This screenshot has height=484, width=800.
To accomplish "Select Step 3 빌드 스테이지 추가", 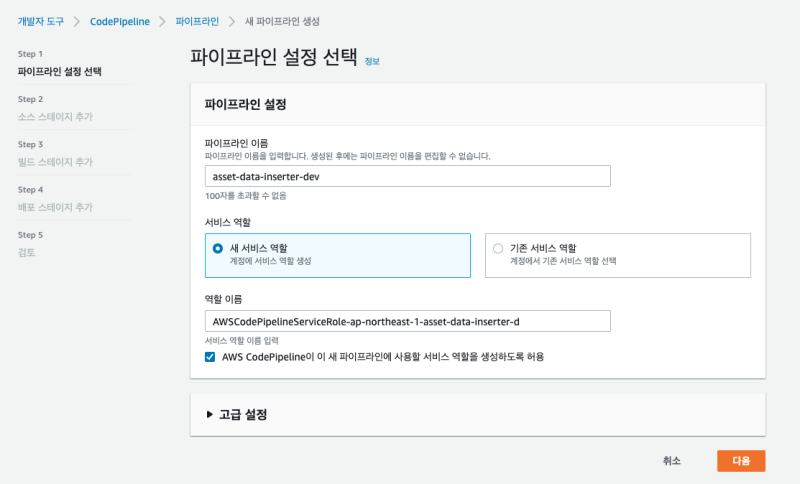I will (x=55, y=162).
